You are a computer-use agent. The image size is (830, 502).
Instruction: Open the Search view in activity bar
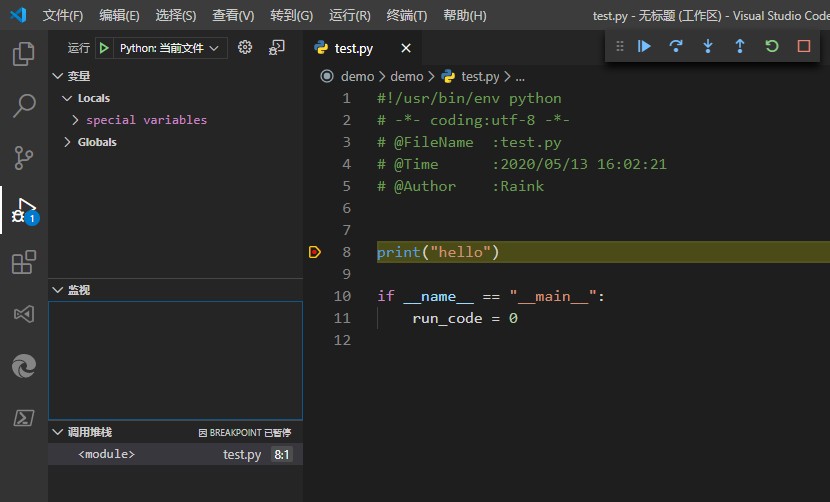[24, 105]
